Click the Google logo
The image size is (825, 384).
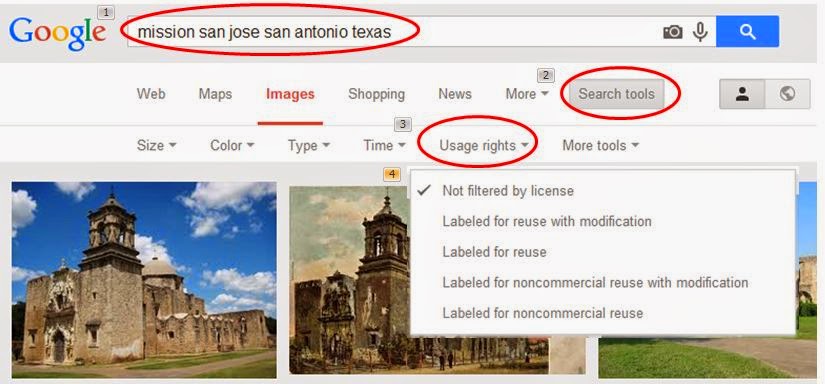coord(57,33)
